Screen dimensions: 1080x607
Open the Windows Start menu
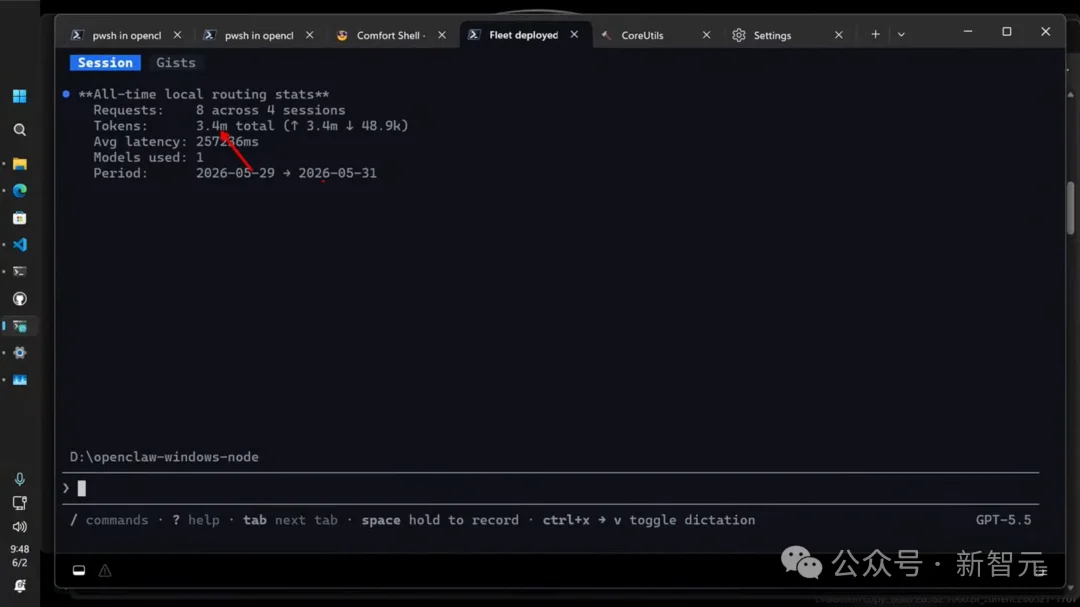coord(19,96)
